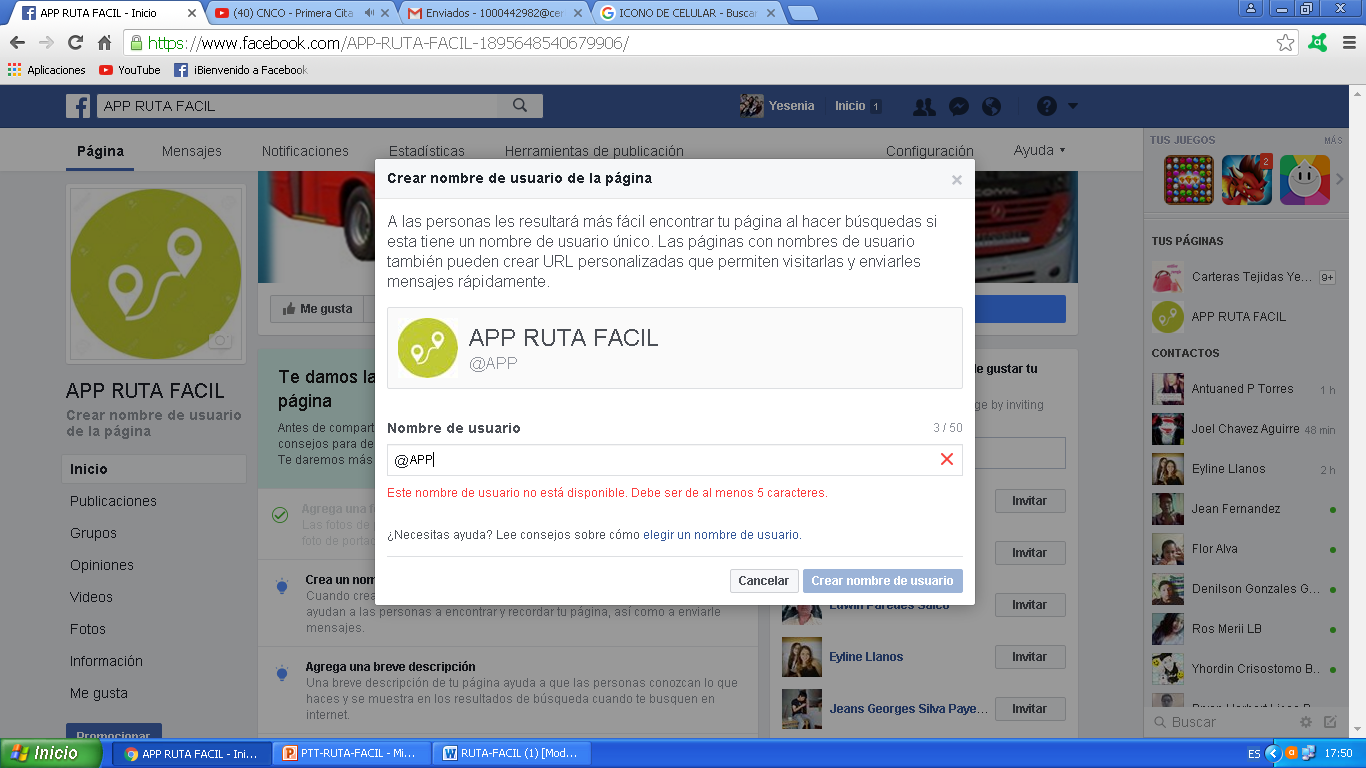Invite Eyline Llanos to like the page
The image size is (1366, 768).
1029,657
